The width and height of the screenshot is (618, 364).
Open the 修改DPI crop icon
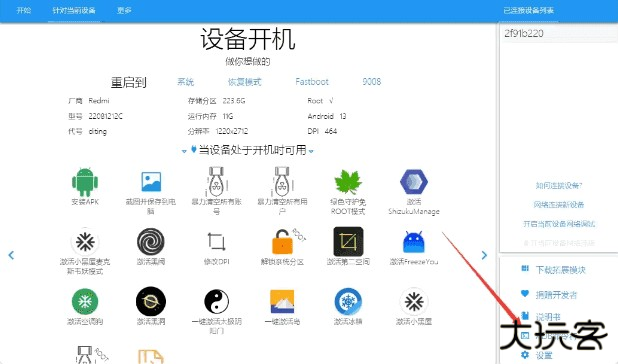point(216,241)
